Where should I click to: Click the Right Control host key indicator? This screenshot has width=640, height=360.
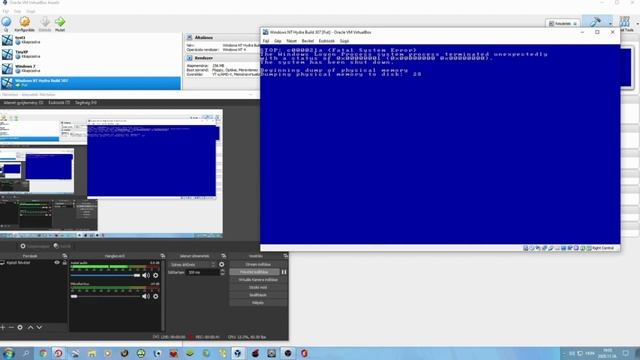coord(602,248)
